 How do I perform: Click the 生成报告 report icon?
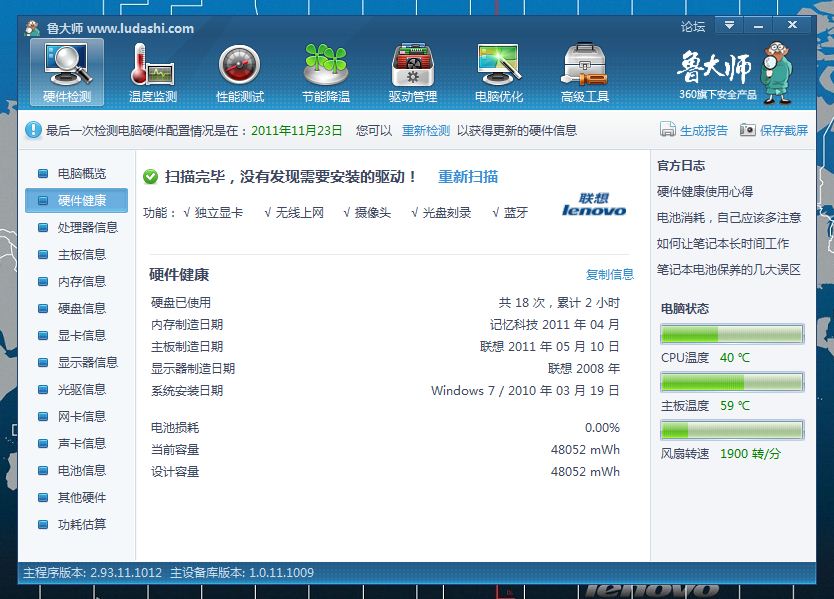(x=668, y=129)
